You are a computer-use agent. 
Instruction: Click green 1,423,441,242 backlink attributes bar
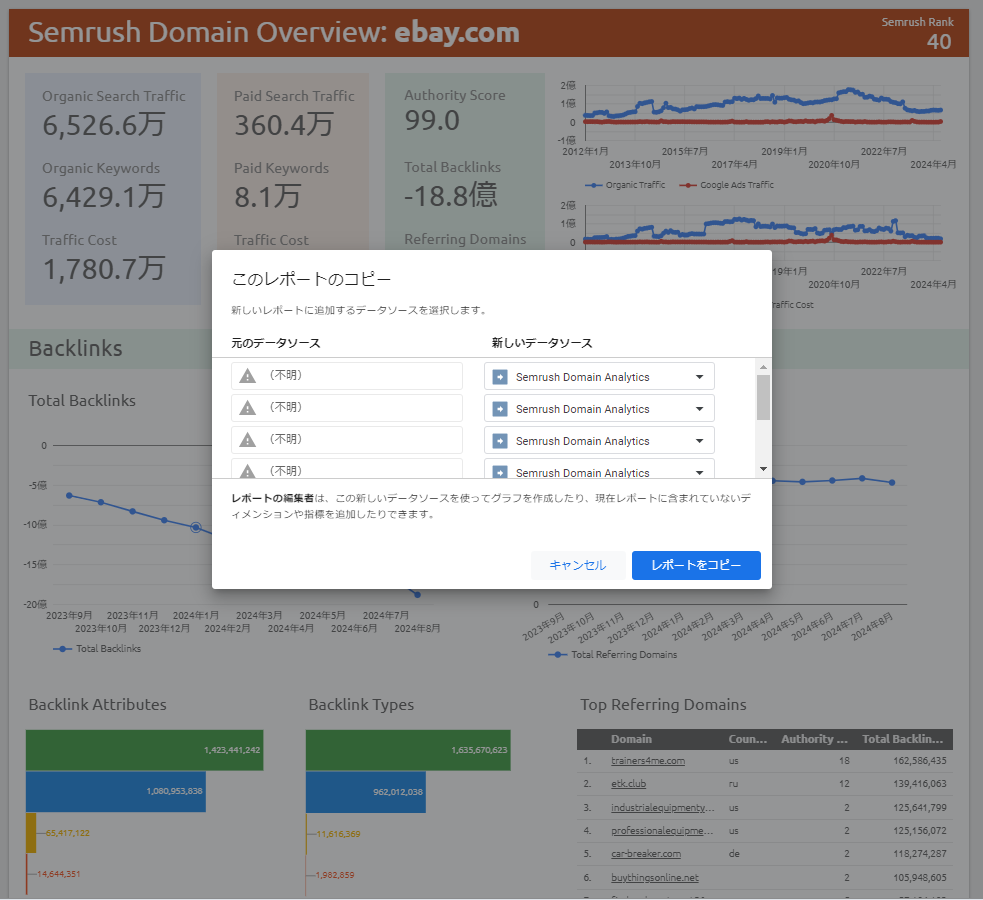tap(144, 750)
